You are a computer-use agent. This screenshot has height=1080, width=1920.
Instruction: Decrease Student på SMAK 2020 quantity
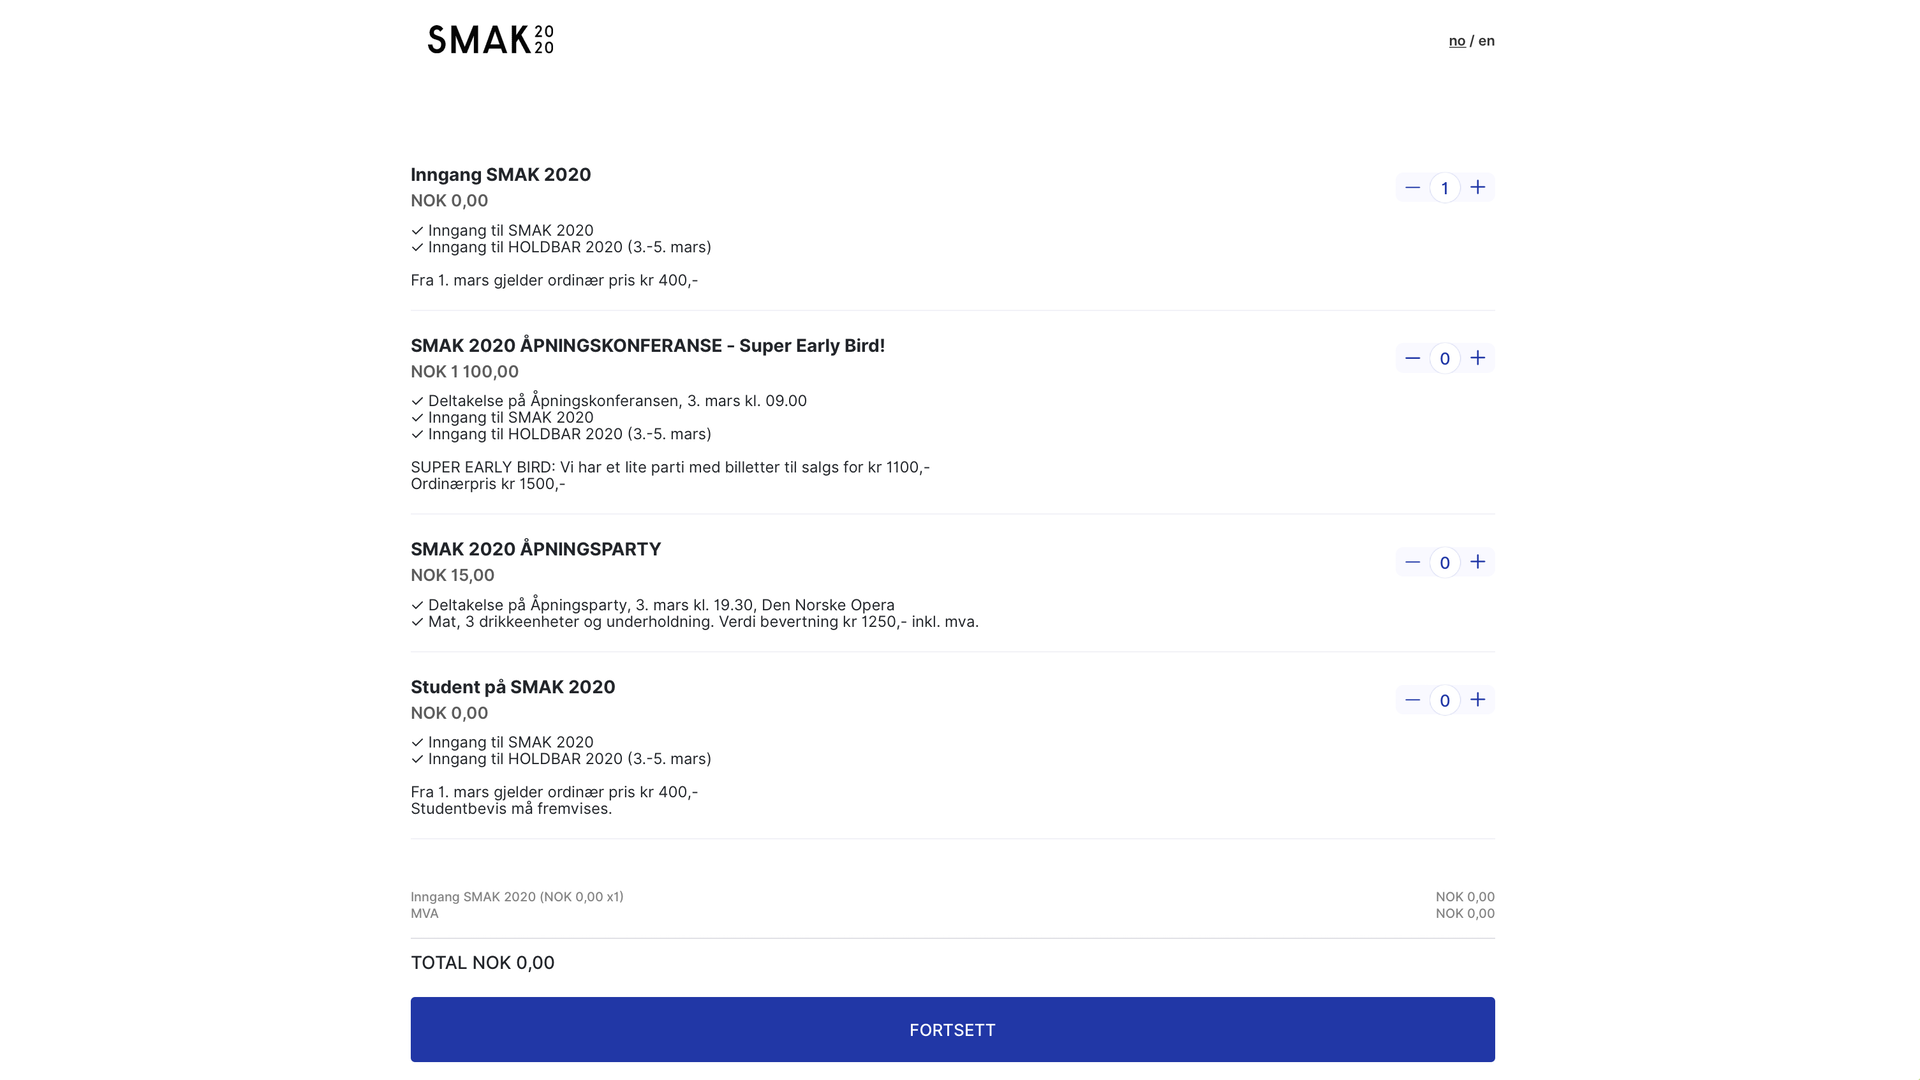coord(1412,700)
